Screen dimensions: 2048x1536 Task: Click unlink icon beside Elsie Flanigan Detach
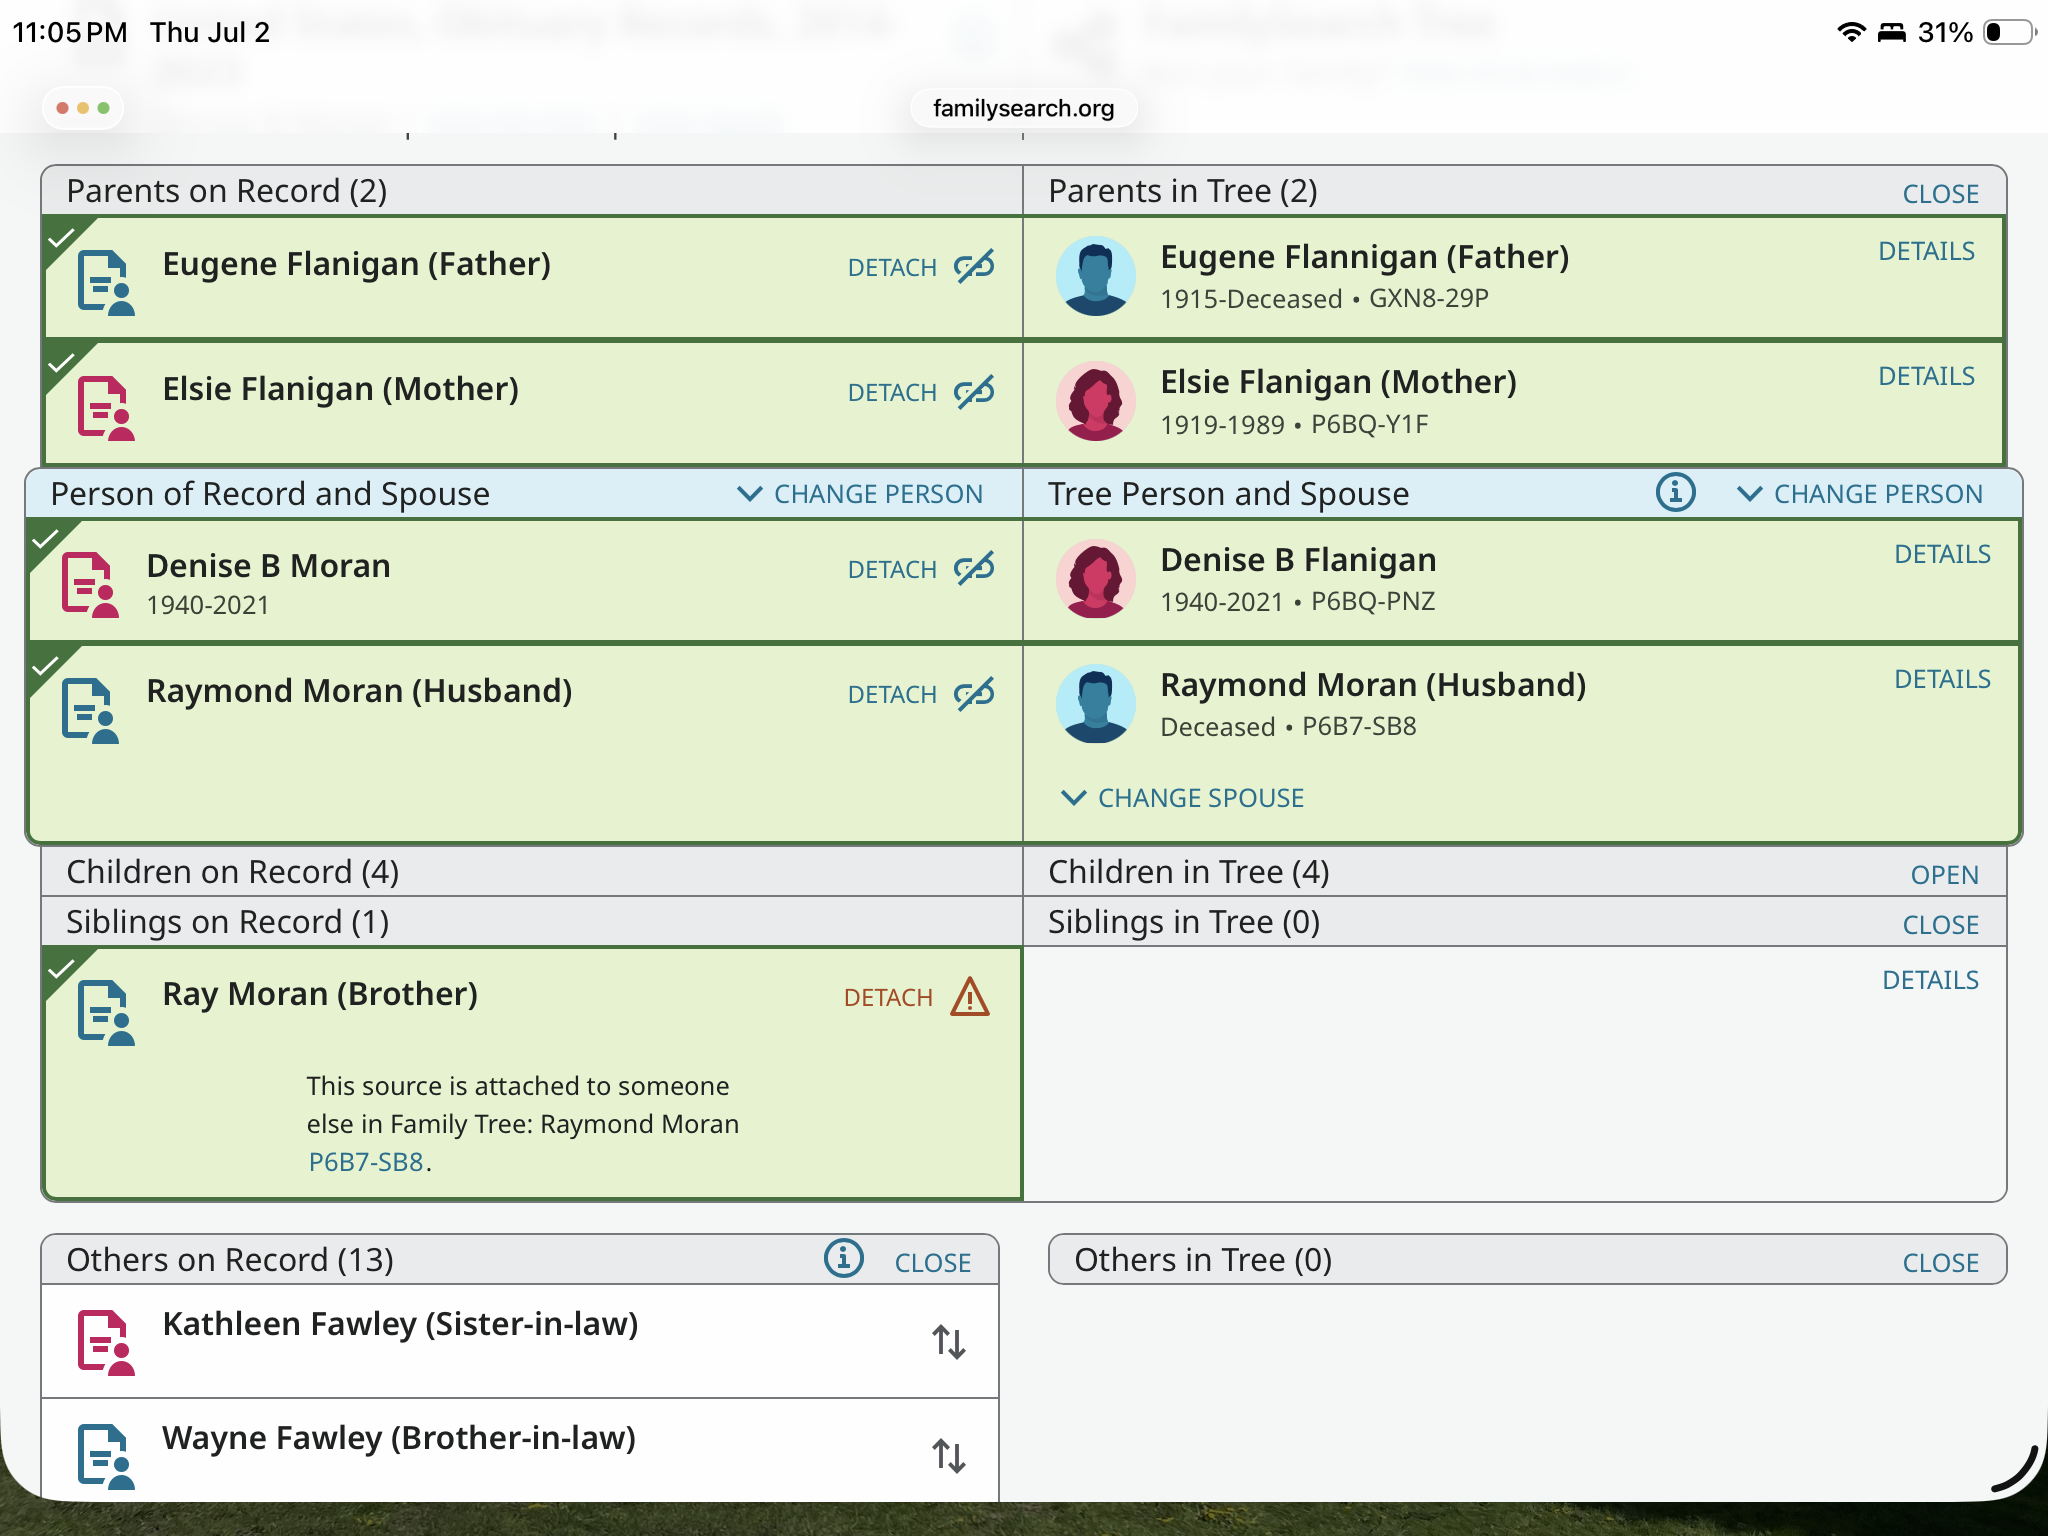(974, 392)
